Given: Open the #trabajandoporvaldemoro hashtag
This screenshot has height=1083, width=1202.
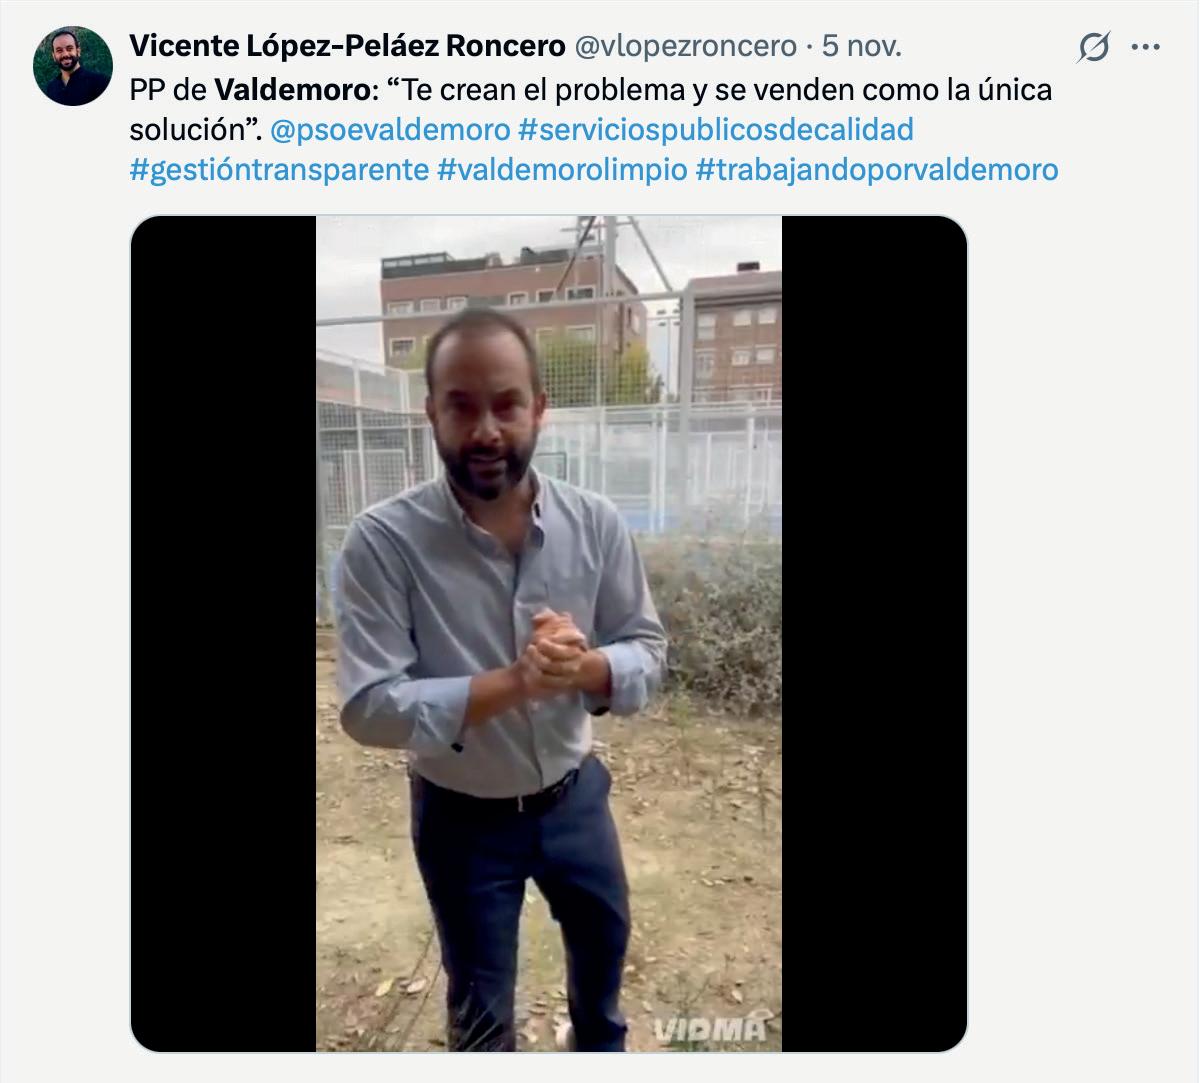Looking at the screenshot, I should 877,169.
